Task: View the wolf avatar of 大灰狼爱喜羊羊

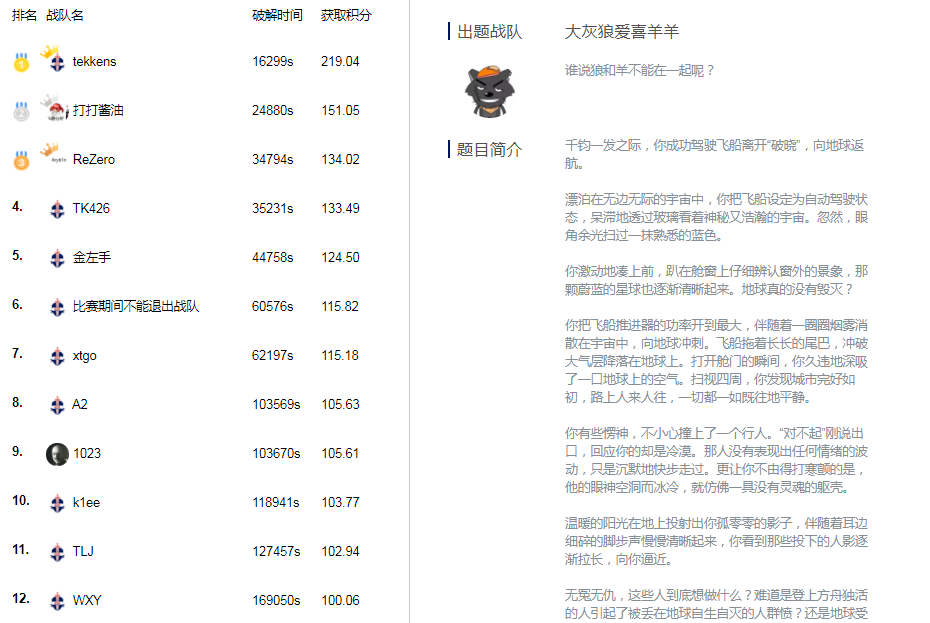Action: 489,91
